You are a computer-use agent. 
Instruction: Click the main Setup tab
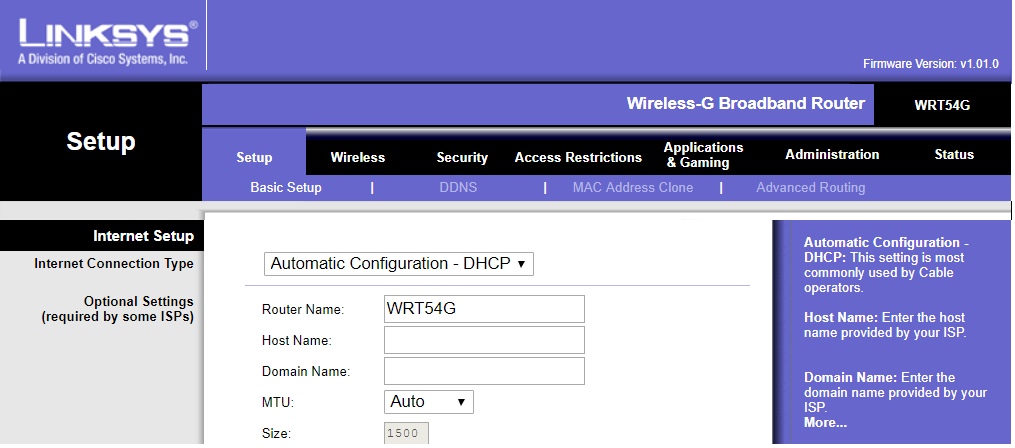pyautogui.click(x=254, y=157)
